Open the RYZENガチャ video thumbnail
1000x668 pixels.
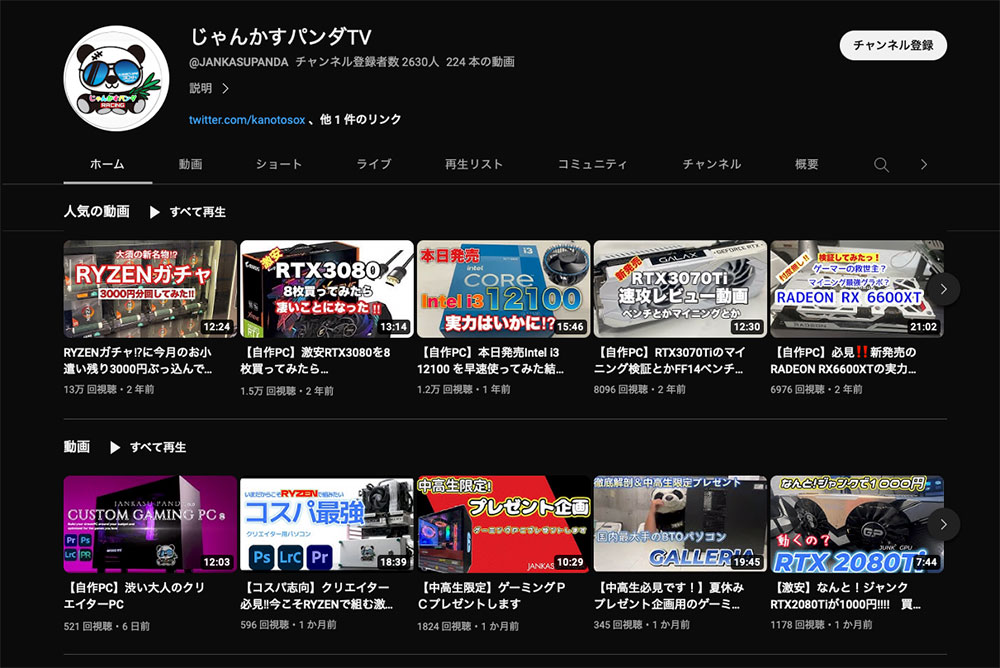[150, 289]
